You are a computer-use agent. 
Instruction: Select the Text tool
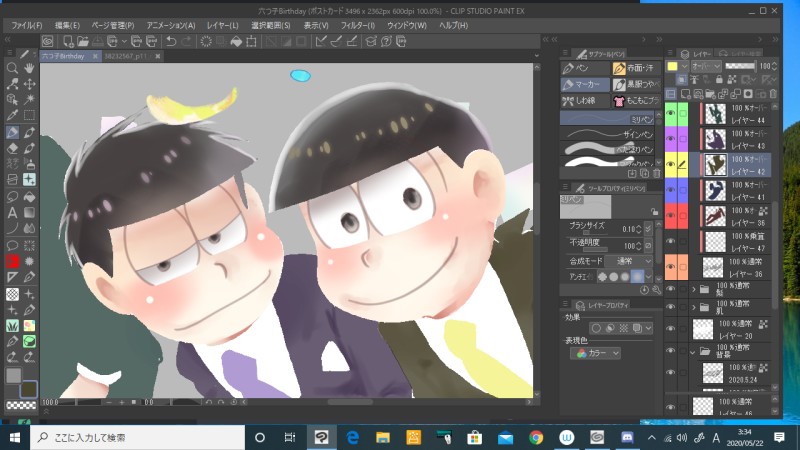pos(12,213)
